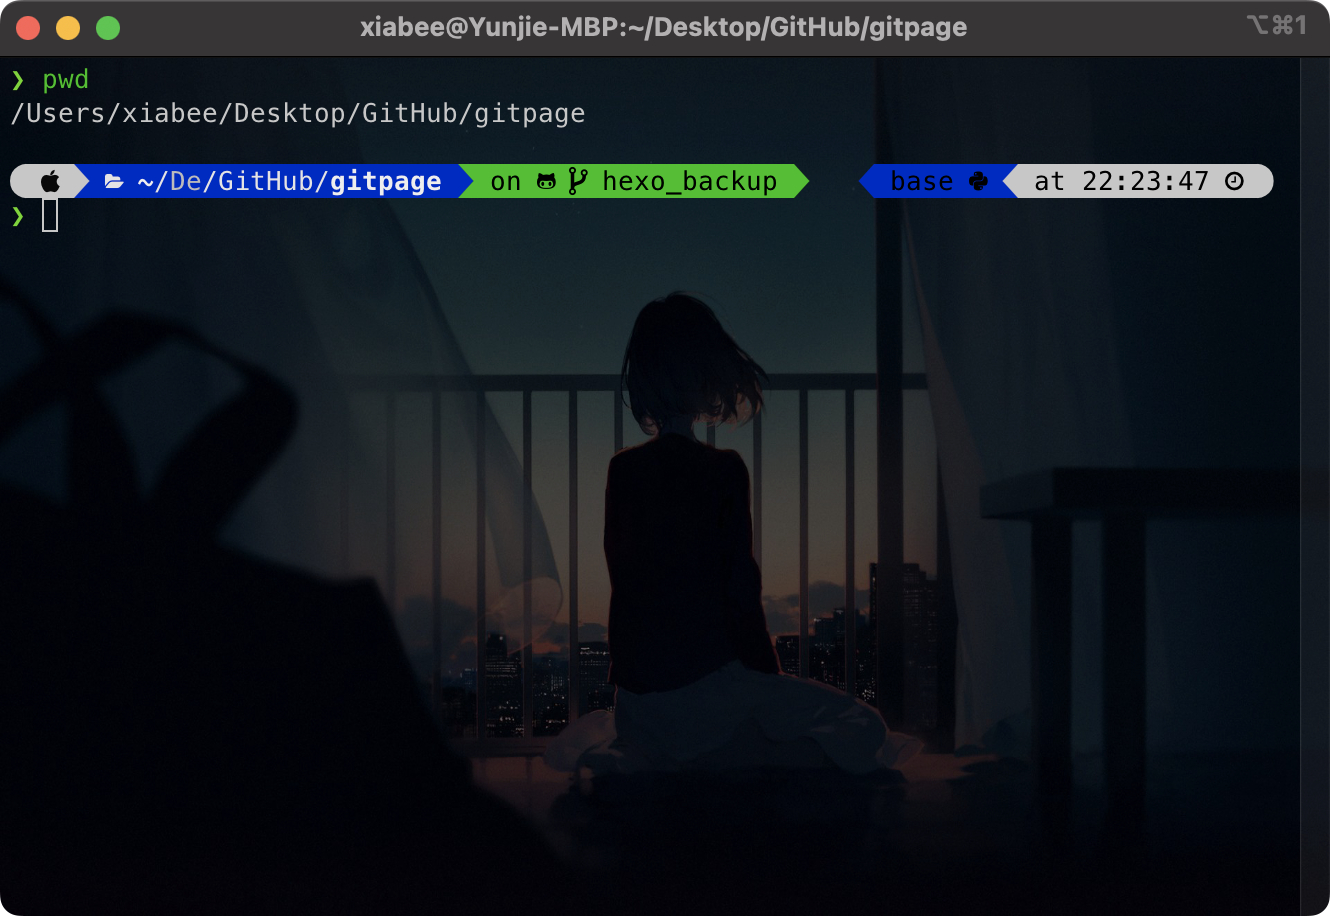Click the git branch icon before hexo_backup
Screen dimensions: 1330x916
pyautogui.click(x=578, y=181)
